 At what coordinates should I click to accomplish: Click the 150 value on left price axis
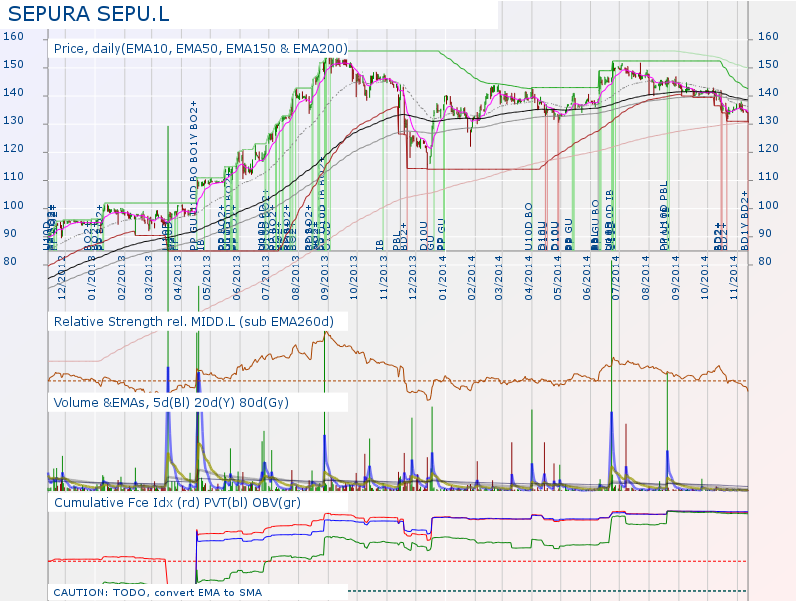tap(14, 64)
